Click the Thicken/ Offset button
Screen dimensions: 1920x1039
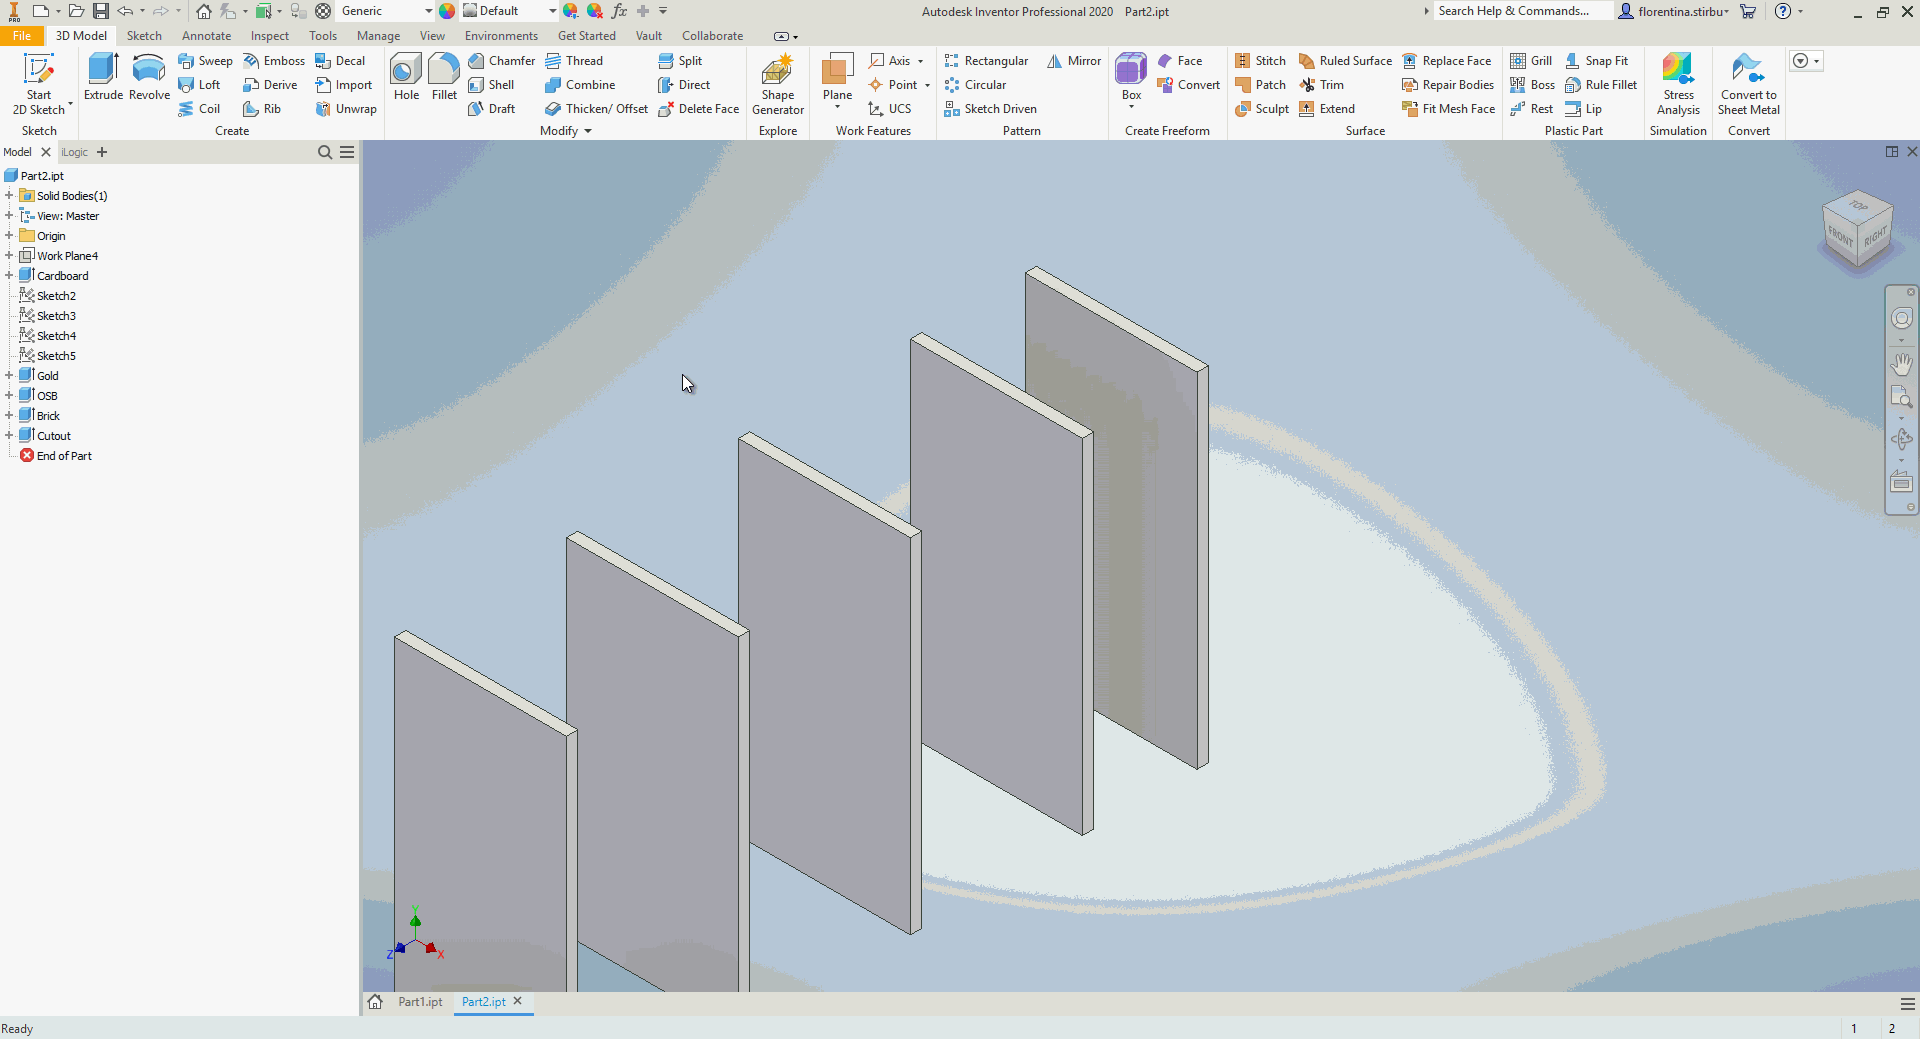click(x=596, y=109)
